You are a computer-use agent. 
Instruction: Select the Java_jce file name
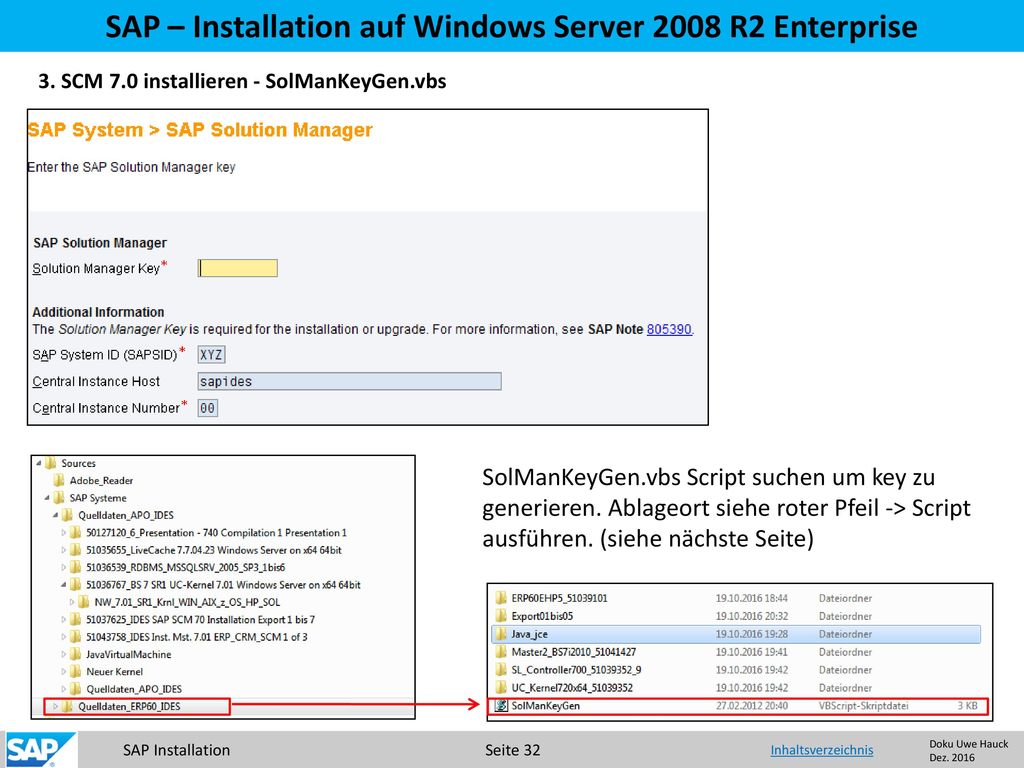point(529,634)
